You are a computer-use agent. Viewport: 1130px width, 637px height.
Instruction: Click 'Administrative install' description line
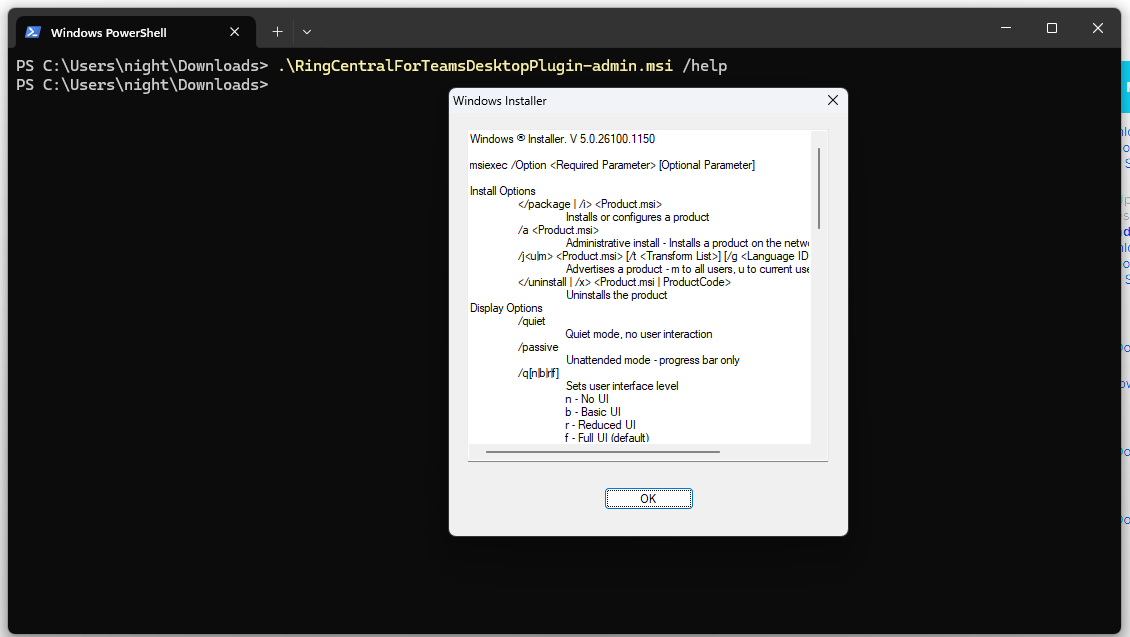point(687,244)
